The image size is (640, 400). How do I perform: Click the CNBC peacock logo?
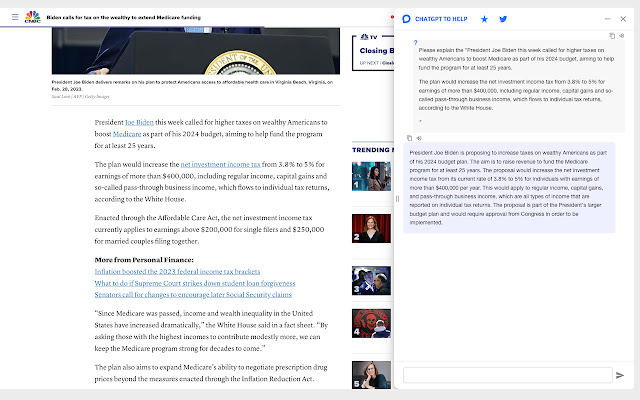[33, 17]
